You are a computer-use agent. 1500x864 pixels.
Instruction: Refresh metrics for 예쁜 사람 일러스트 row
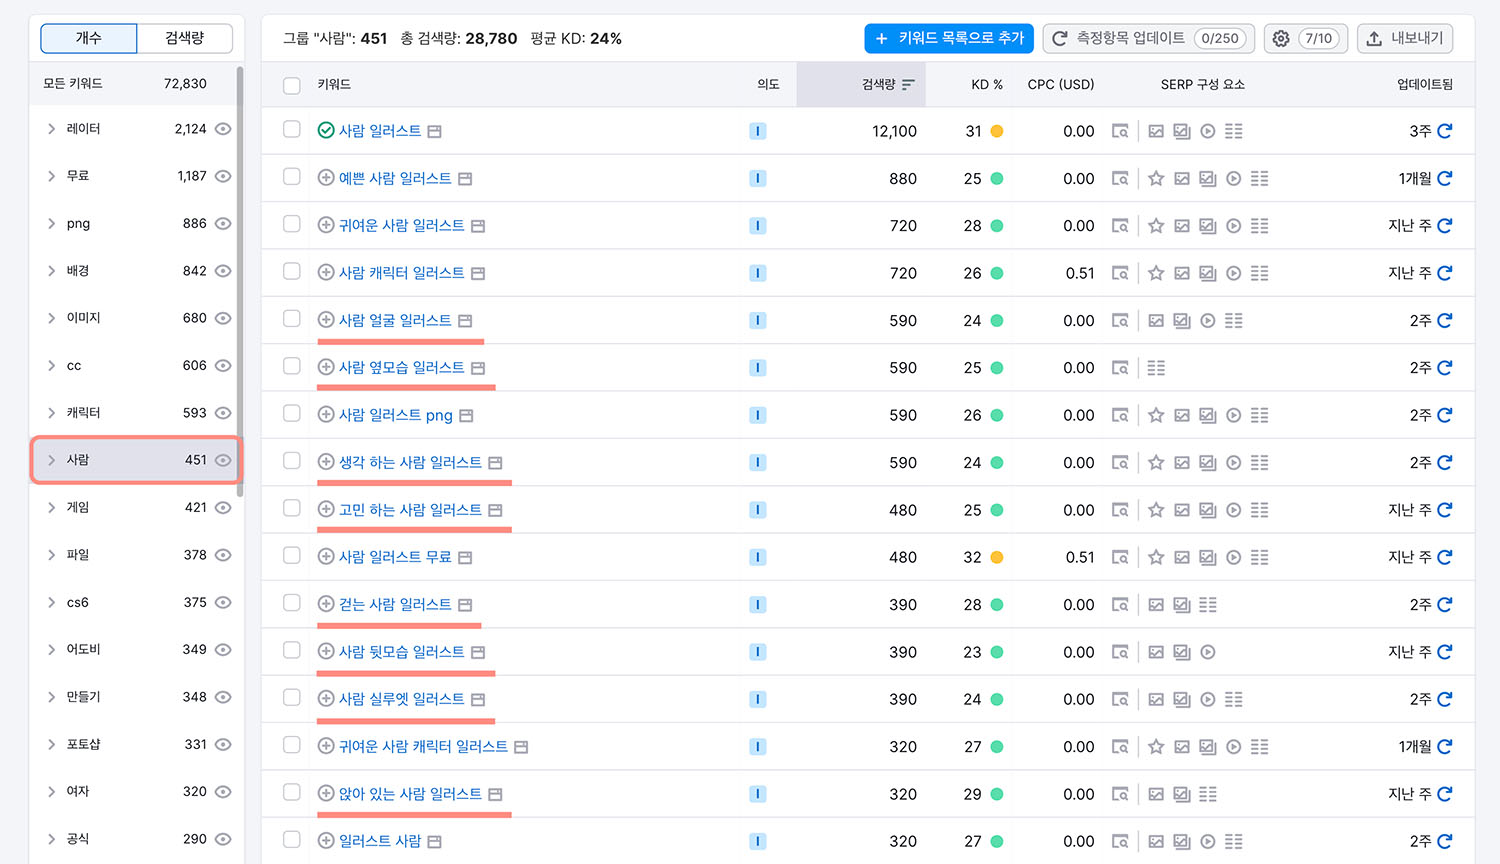(1444, 178)
